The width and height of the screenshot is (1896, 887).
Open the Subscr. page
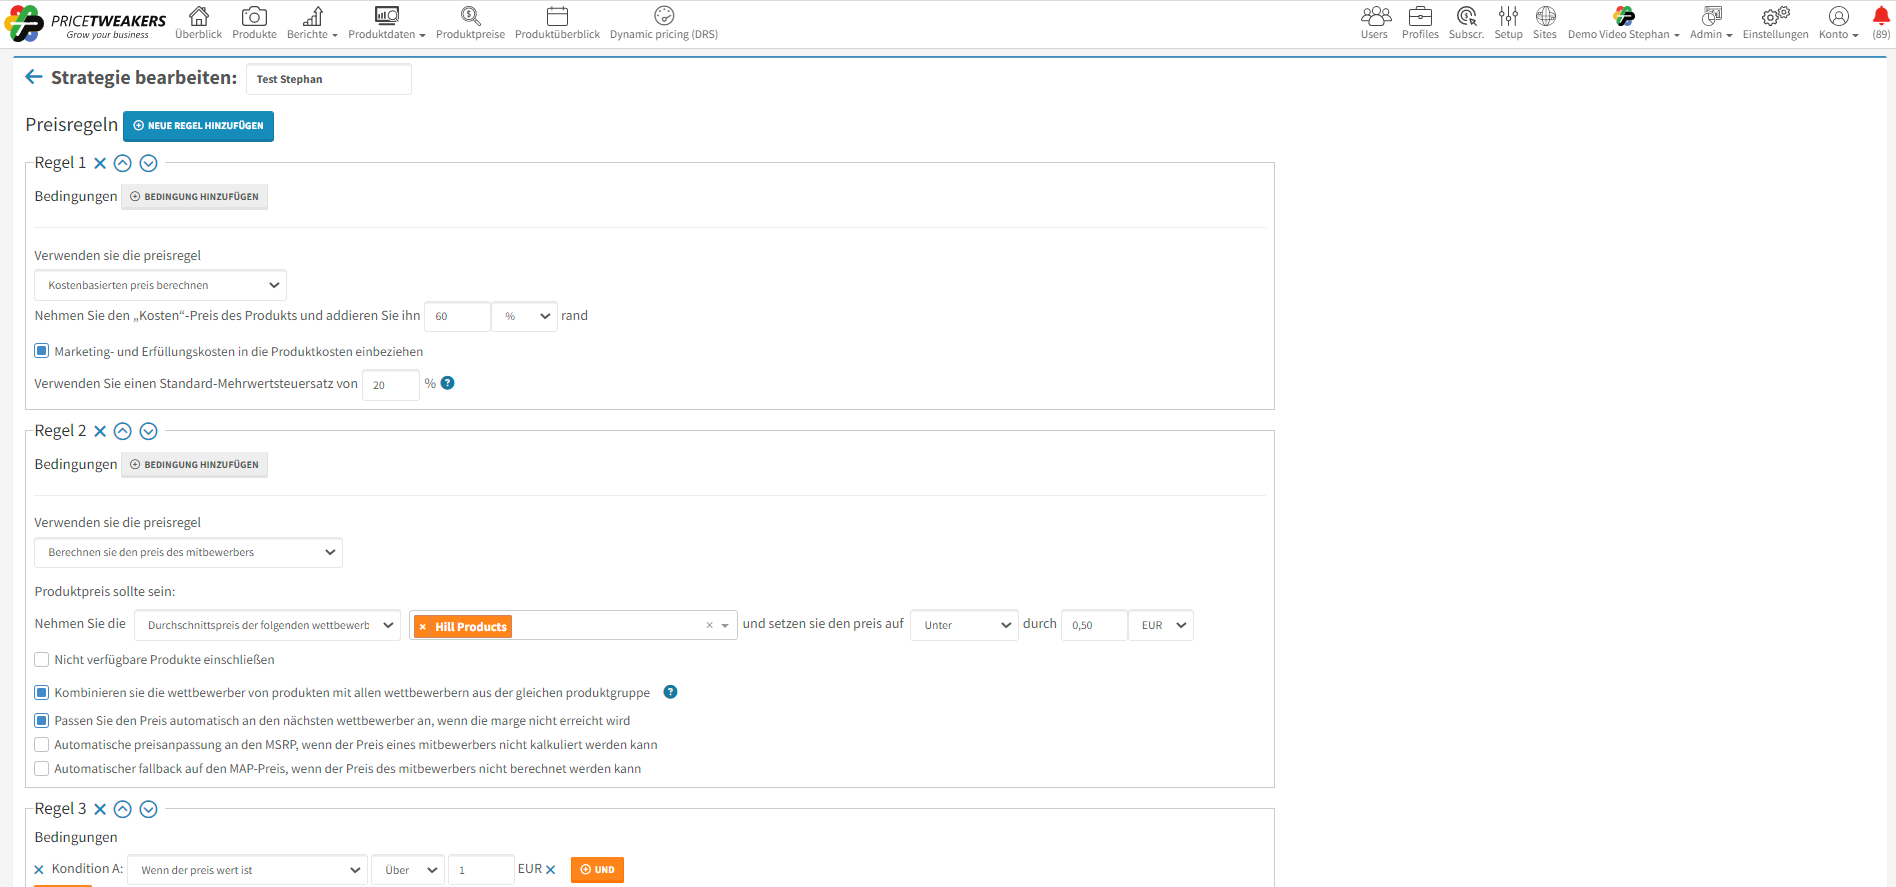point(1466,23)
